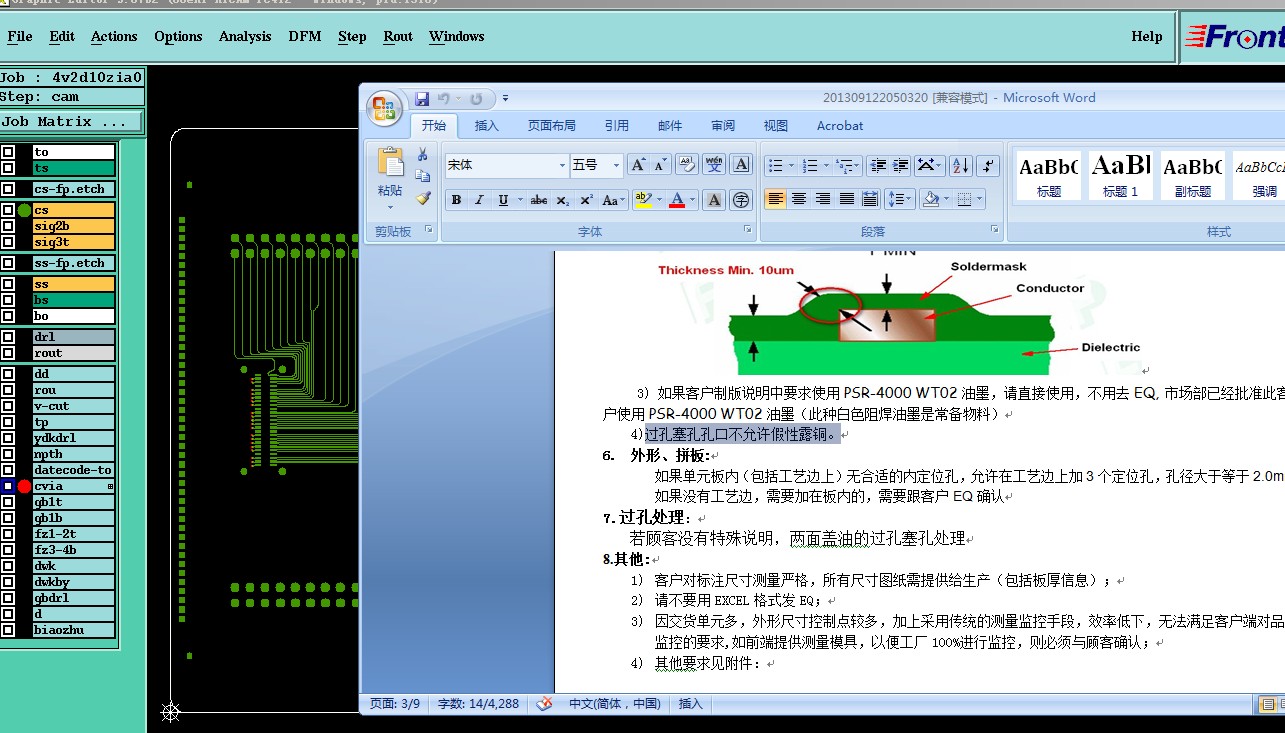Open underline style dropdown arrow
This screenshot has height=733, width=1285.
pos(520,200)
